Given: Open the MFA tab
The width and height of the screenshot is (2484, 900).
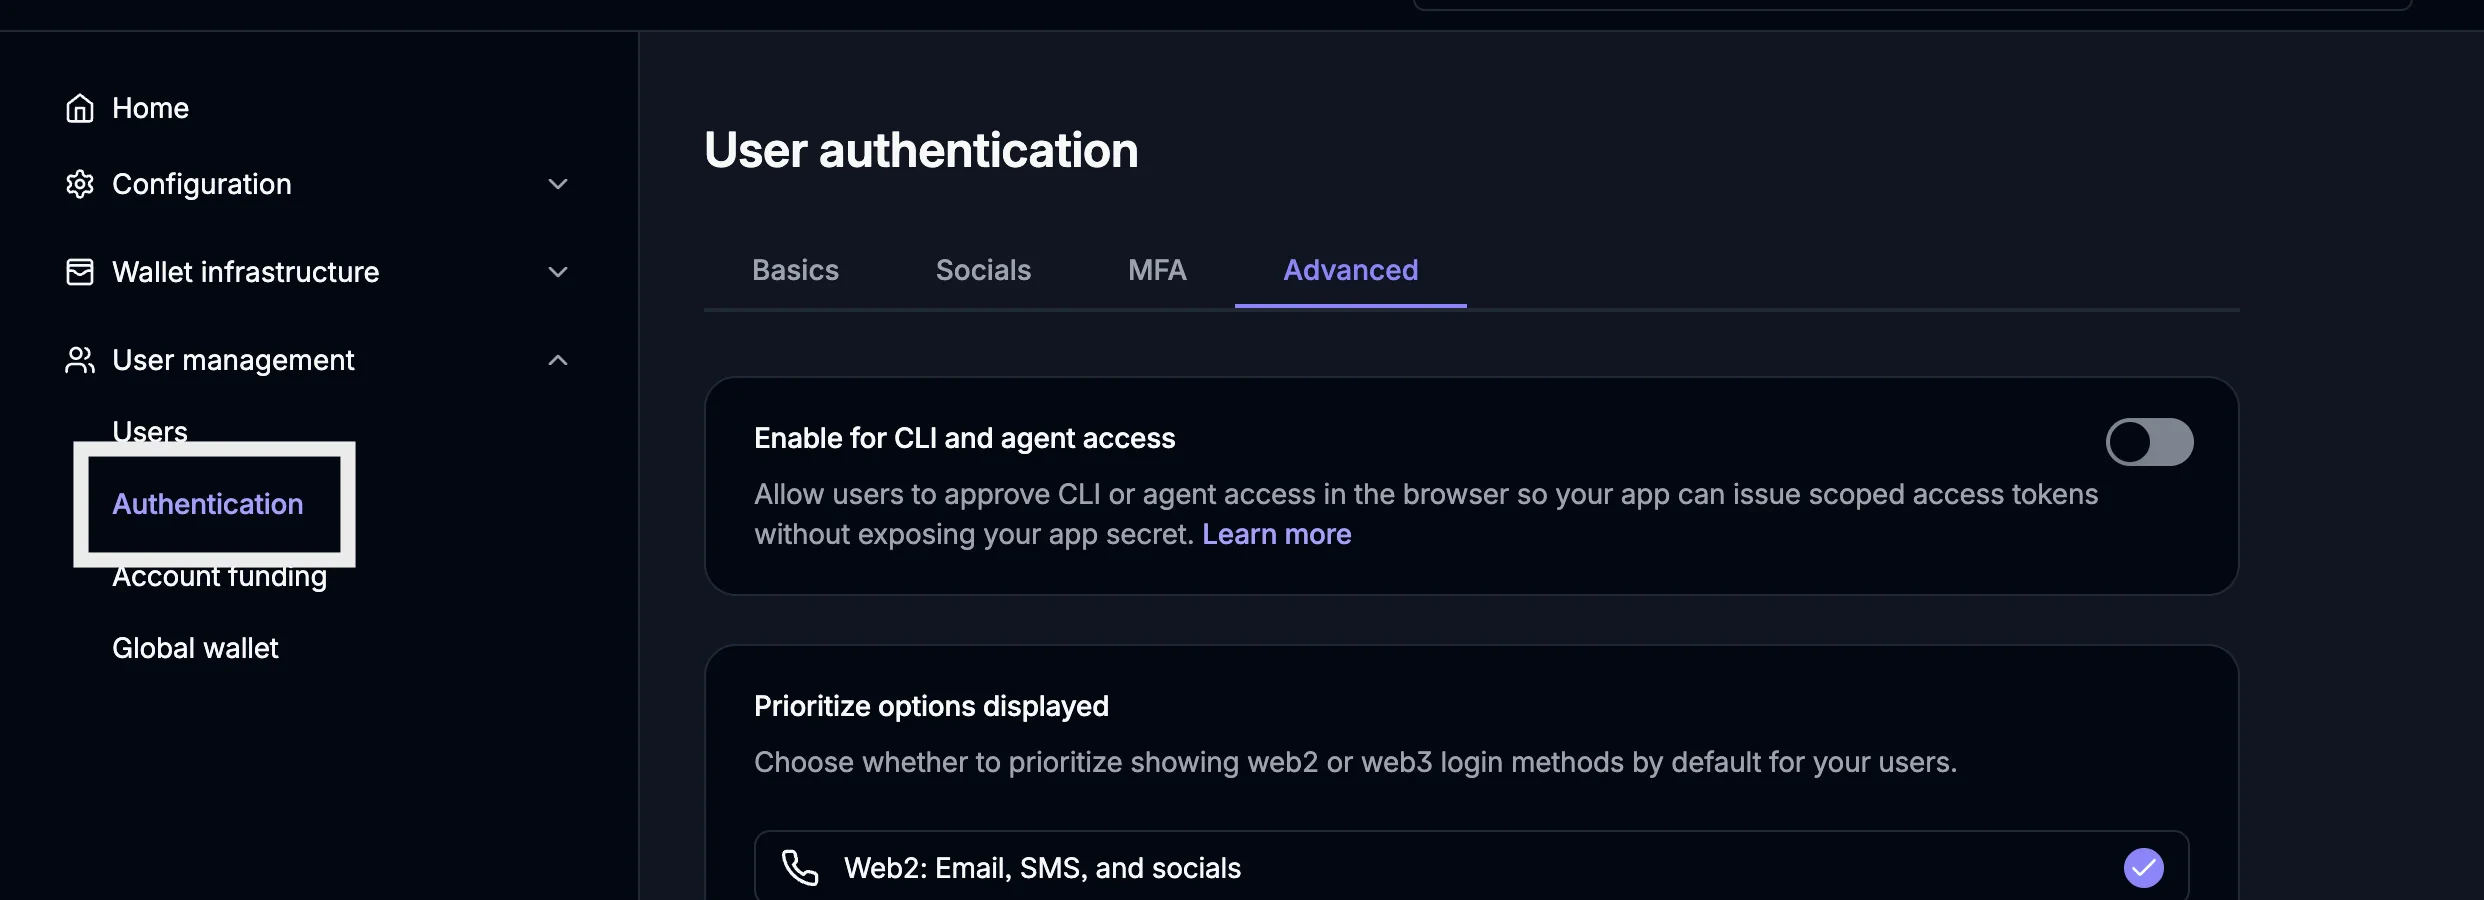Looking at the screenshot, I should (x=1157, y=270).
